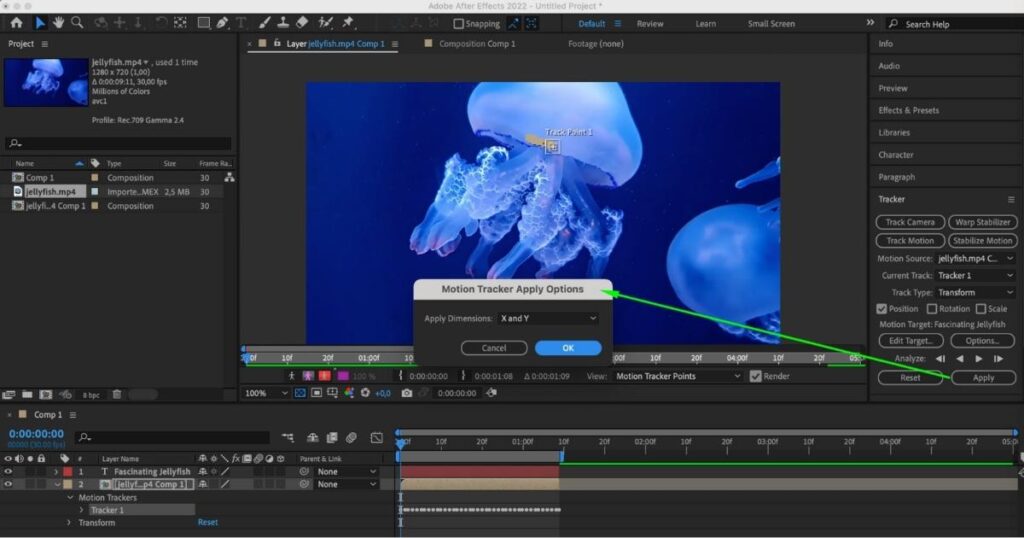1024x538 pixels.
Task: Open the Track Type dropdown
Action: (975, 292)
